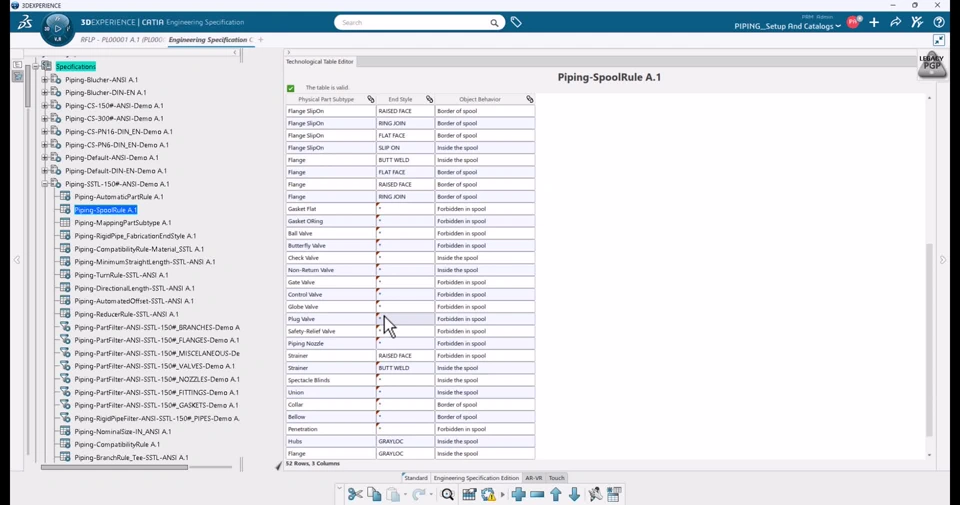960x505 pixels.
Task: Click the plus Add icon in header
Action: coord(874,23)
